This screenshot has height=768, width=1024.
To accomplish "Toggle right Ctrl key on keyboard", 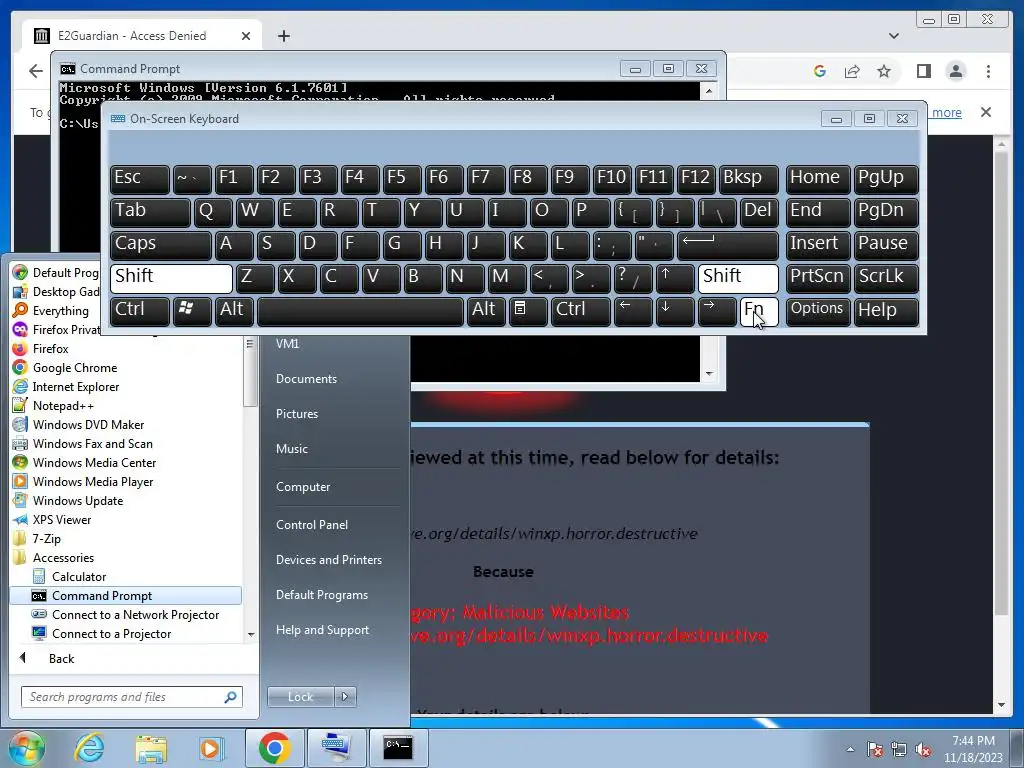I will [581, 311].
